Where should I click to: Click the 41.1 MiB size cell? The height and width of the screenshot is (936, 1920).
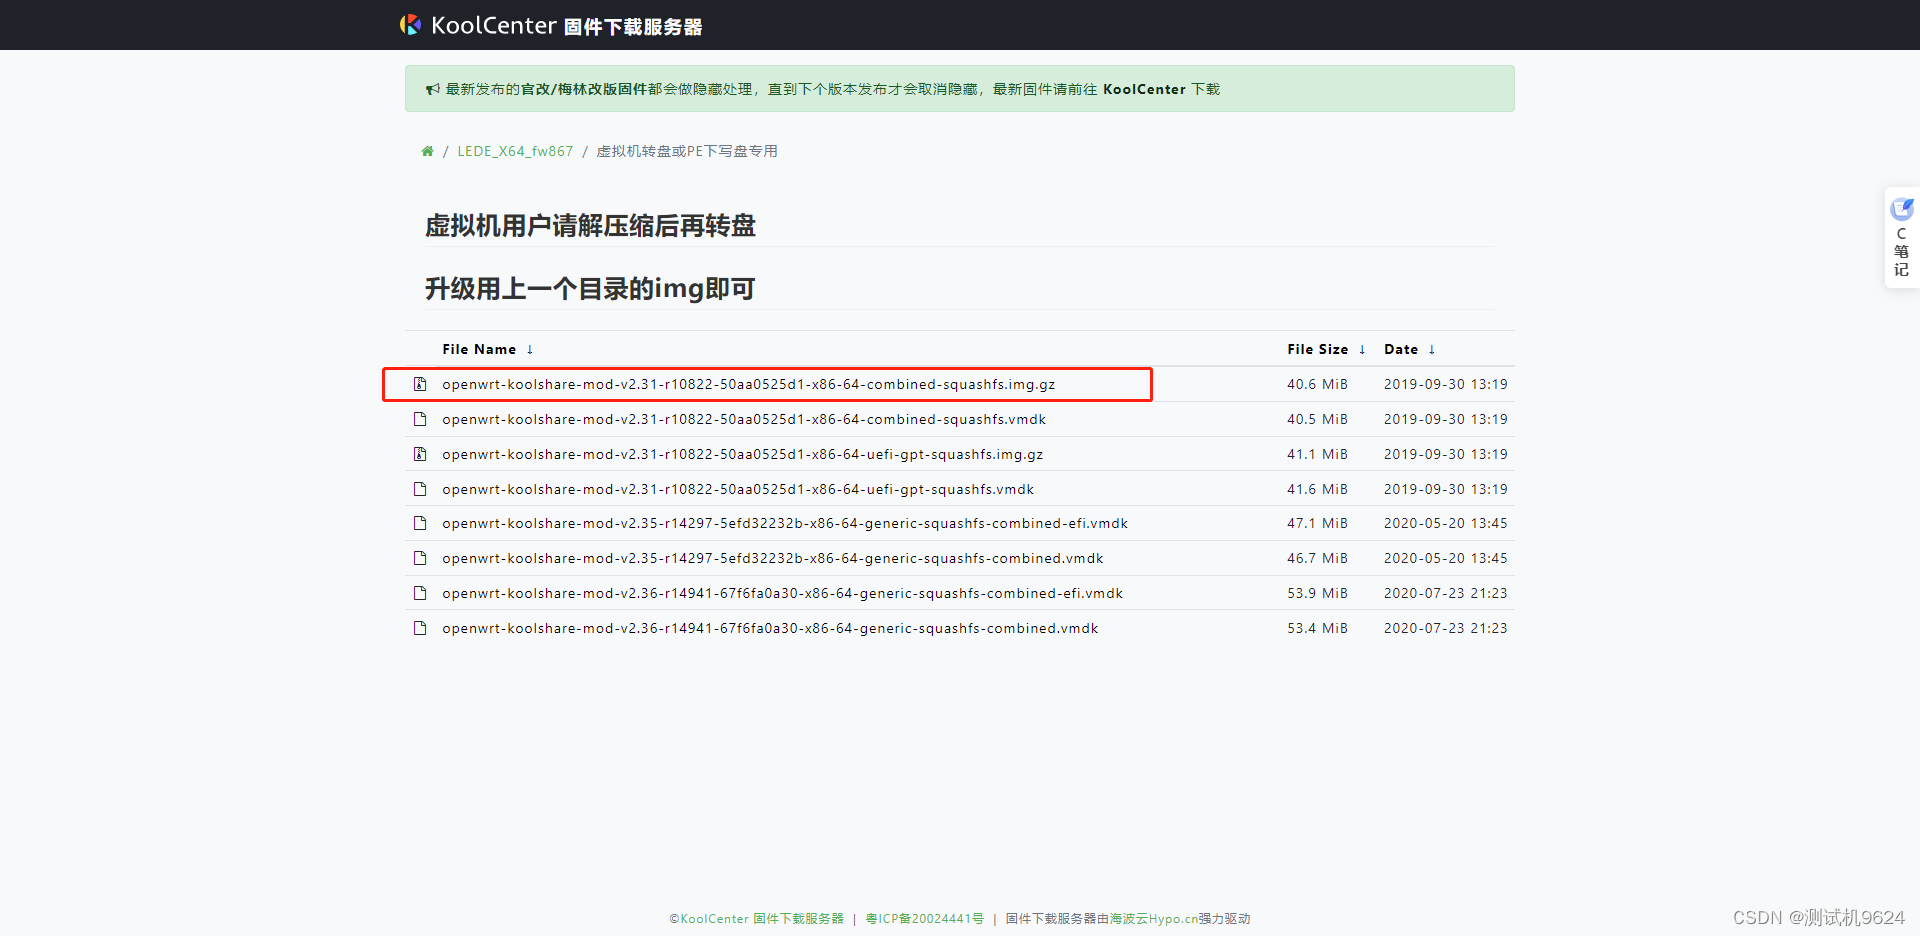pos(1317,454)
